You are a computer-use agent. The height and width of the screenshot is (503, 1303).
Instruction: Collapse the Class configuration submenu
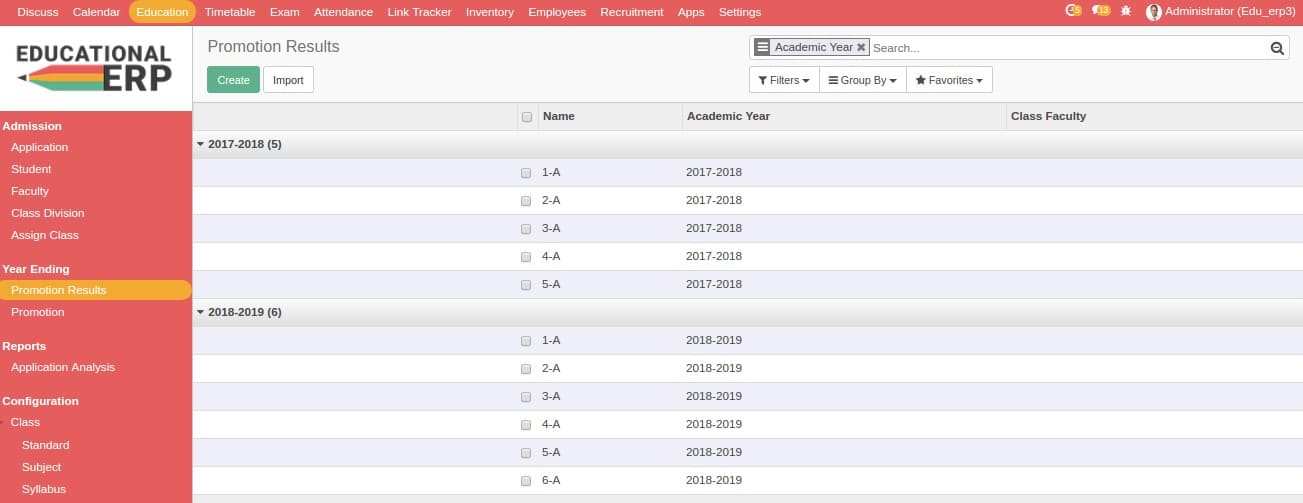click(x=25, y=422)
